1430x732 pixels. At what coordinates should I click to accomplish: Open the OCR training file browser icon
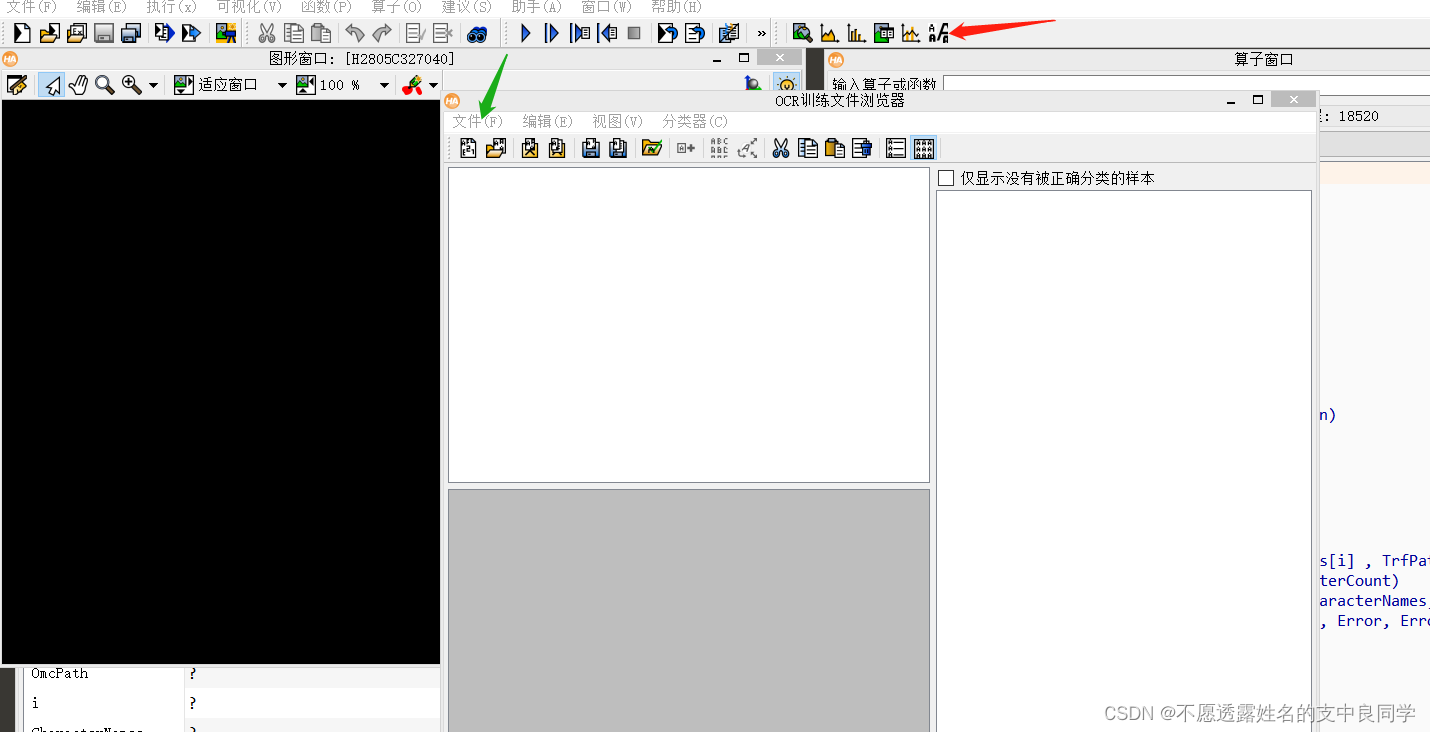tap(938, 33)
